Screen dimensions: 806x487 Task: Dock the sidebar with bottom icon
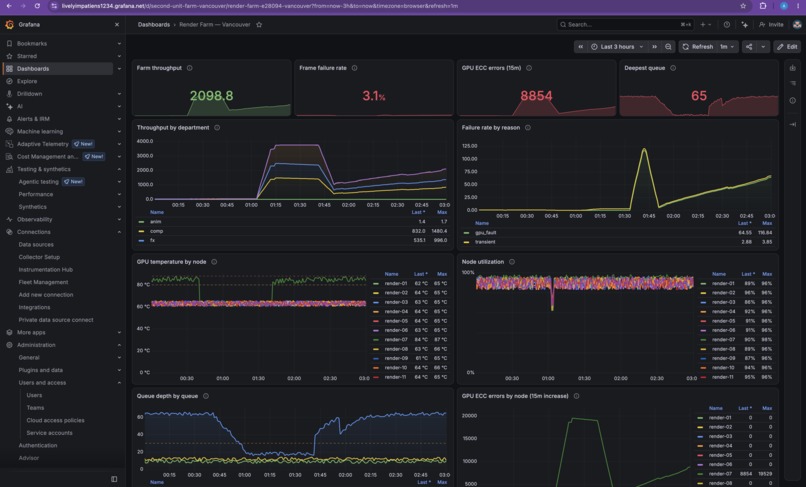114,479
